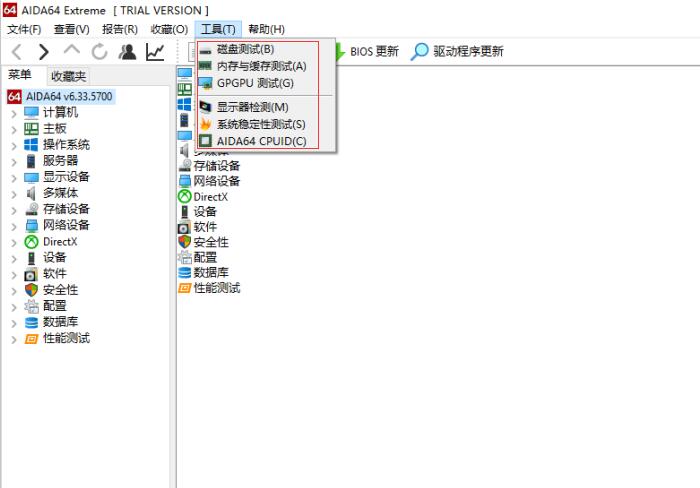Launch 系统稳定性测试(S) from the open menu
Screen dimensions: 700x488
pos(261,124)
